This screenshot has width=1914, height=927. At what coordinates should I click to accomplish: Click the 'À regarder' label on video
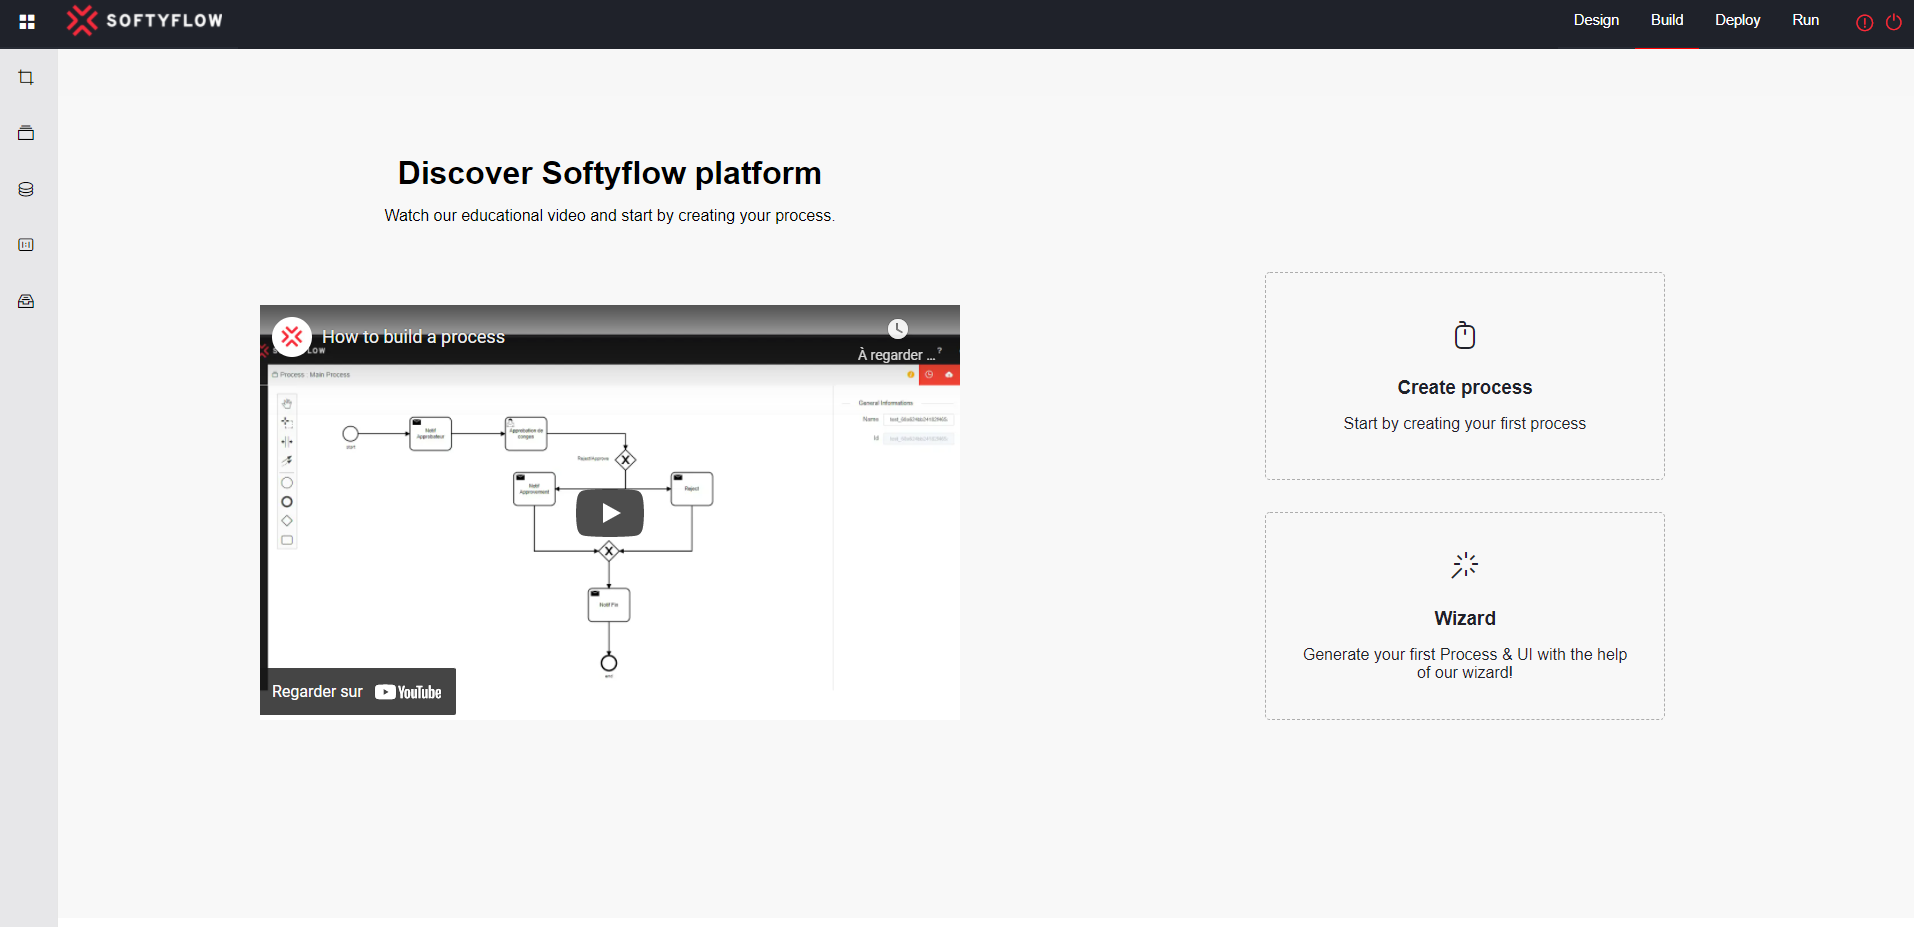(x=896, y=355)
